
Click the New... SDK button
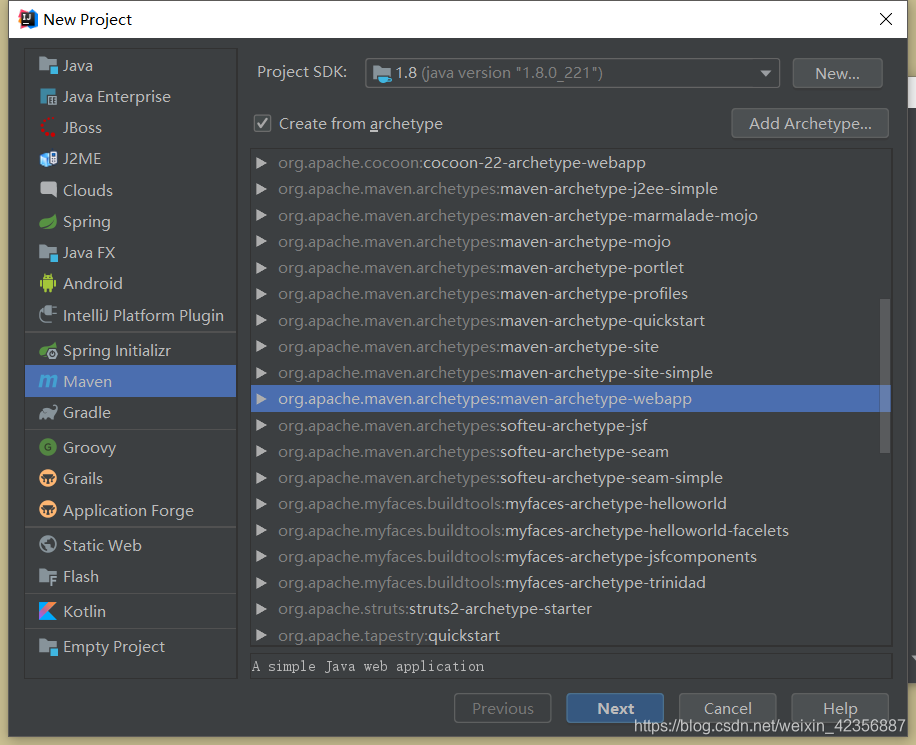[837, 74]
